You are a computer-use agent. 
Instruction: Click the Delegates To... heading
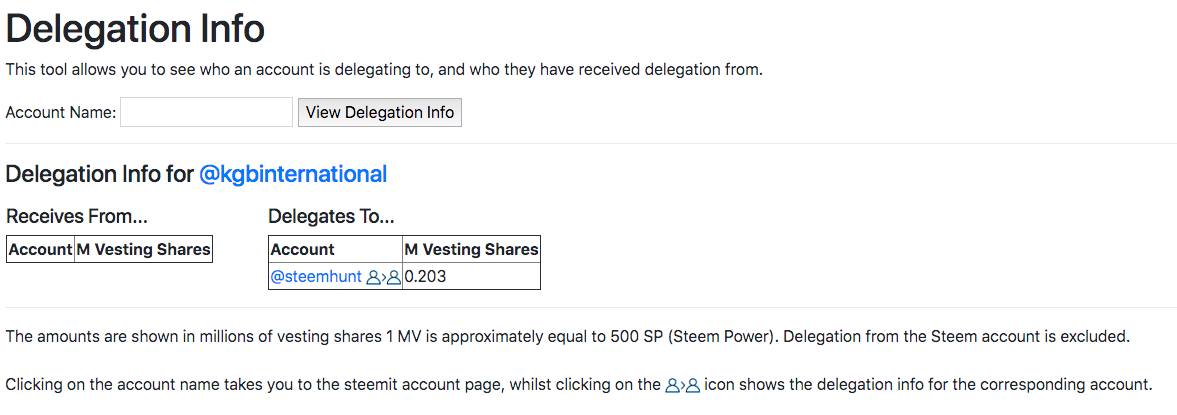(x=331, y=217)
